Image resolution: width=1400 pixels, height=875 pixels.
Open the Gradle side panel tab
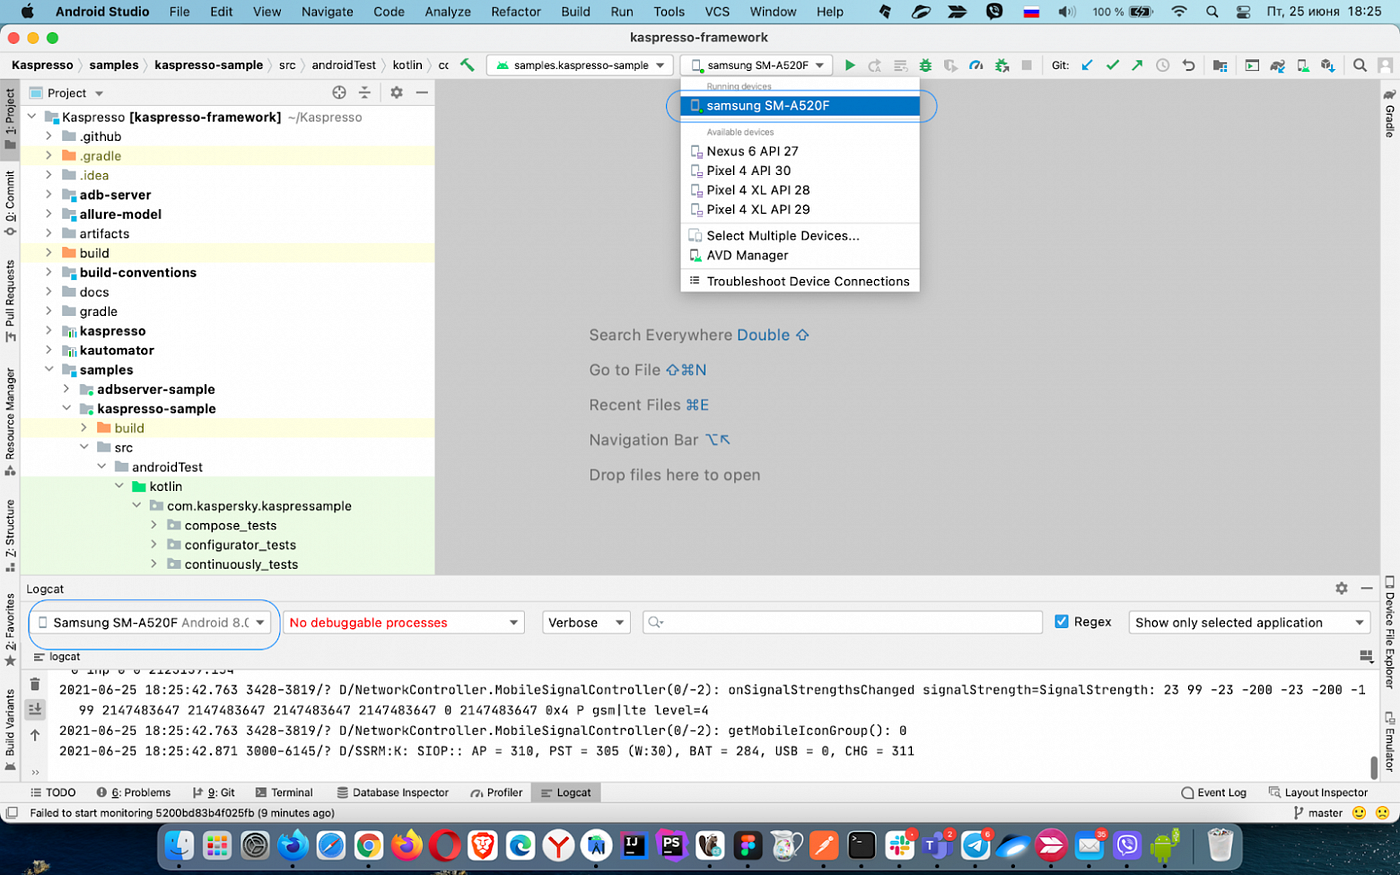[x=1389, y=113]
